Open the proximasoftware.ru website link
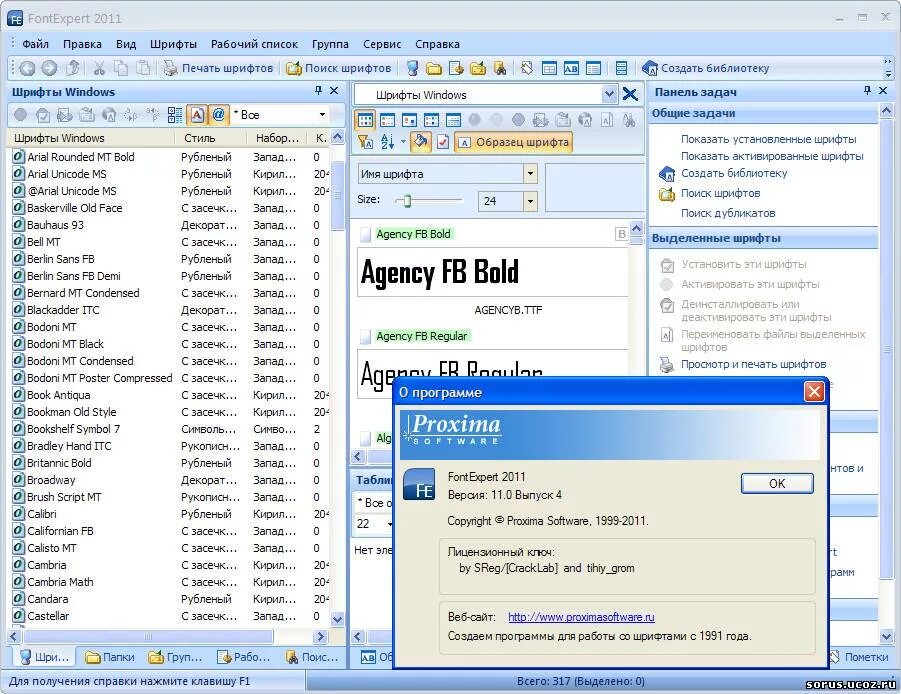This screenshot has width=901, height=694. point(581,617)
